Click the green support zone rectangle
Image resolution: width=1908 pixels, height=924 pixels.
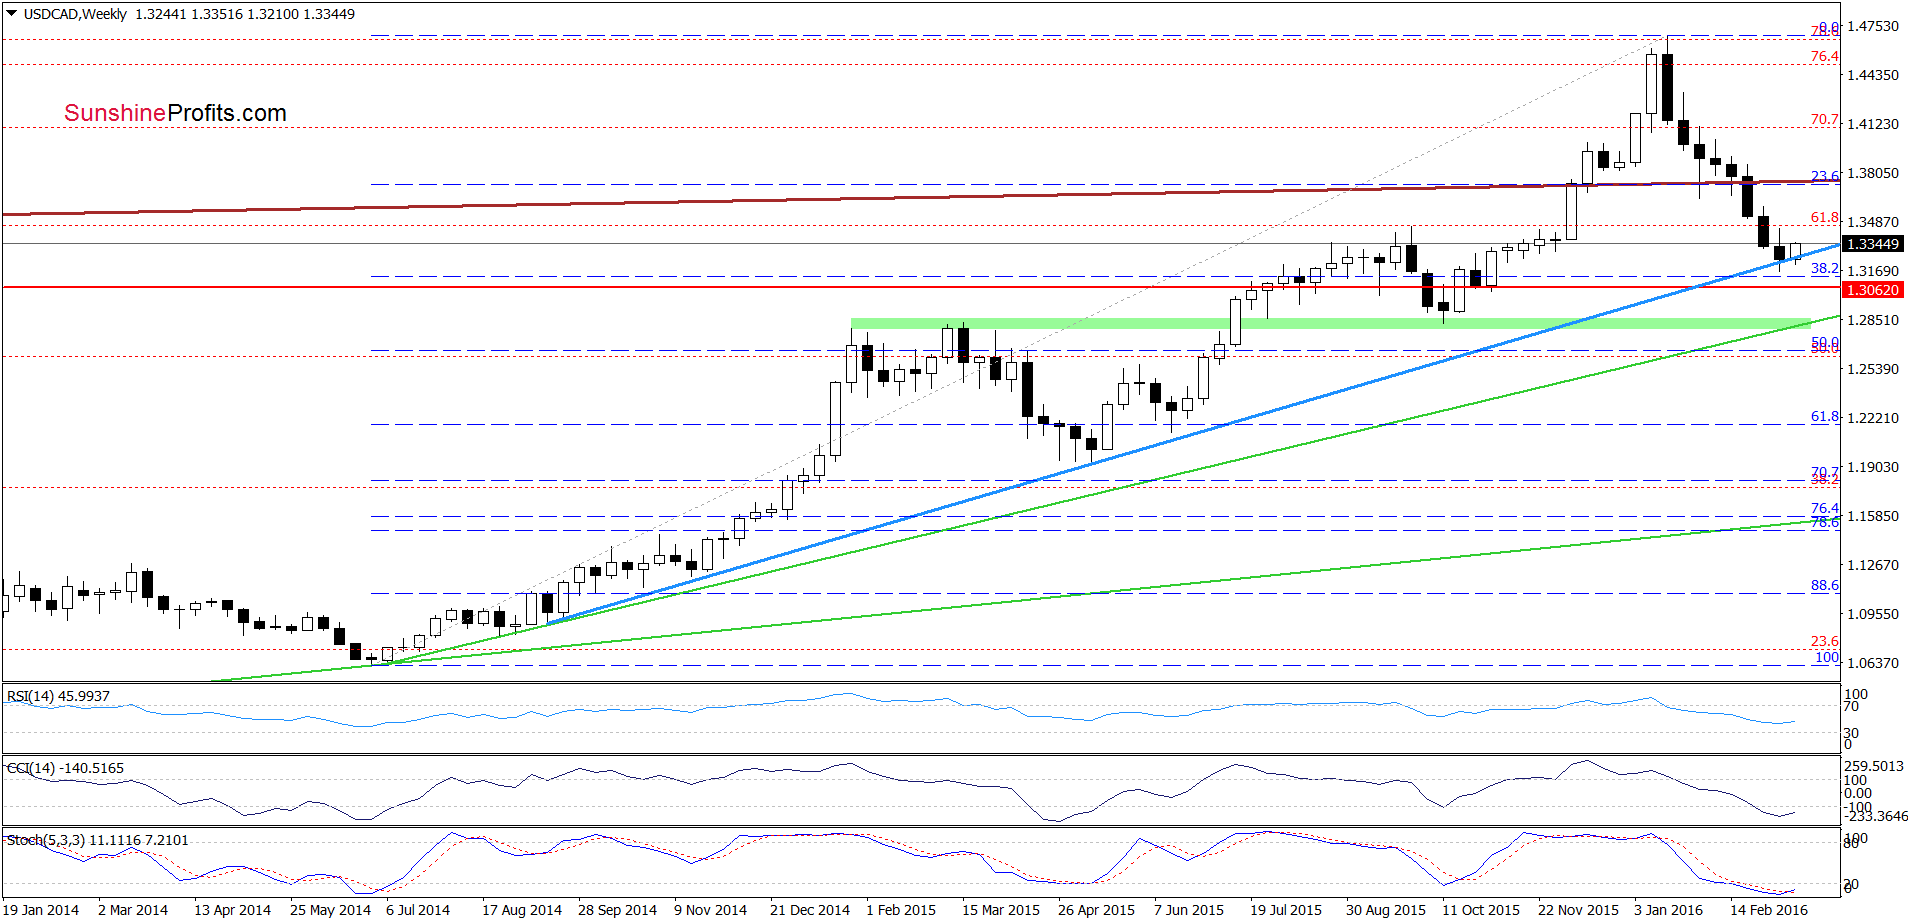point(1330,324)
